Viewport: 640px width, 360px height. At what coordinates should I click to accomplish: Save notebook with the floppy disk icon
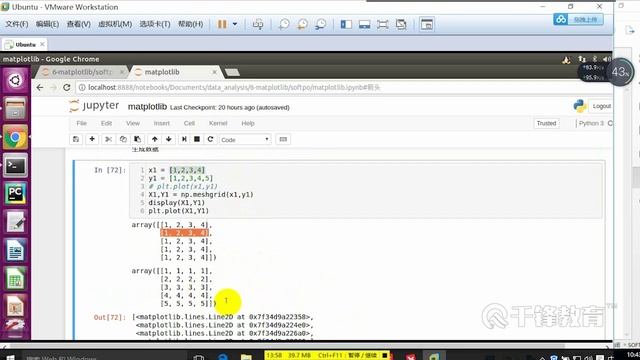click(76, 139)
